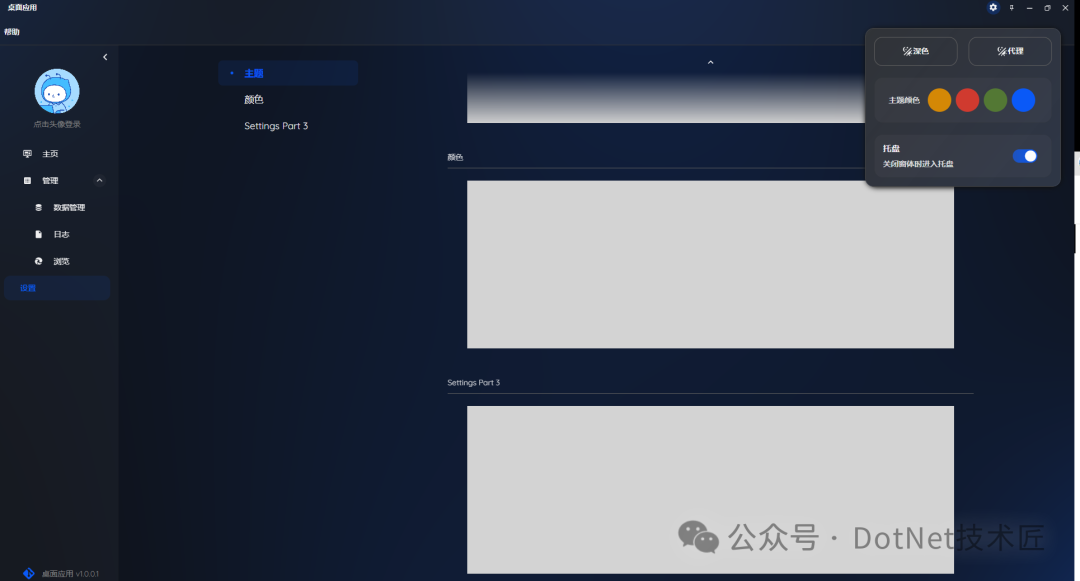Screen dimensions: 1080x581
Task: Click the 颜色 section heading in content
Action: [x=455, y=157]
